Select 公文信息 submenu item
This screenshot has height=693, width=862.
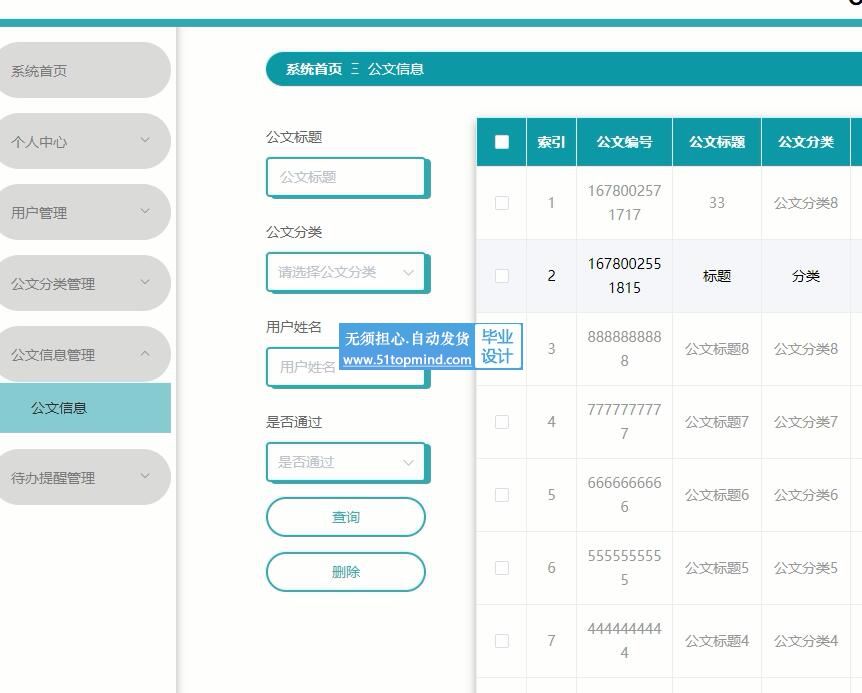point(84,408)
